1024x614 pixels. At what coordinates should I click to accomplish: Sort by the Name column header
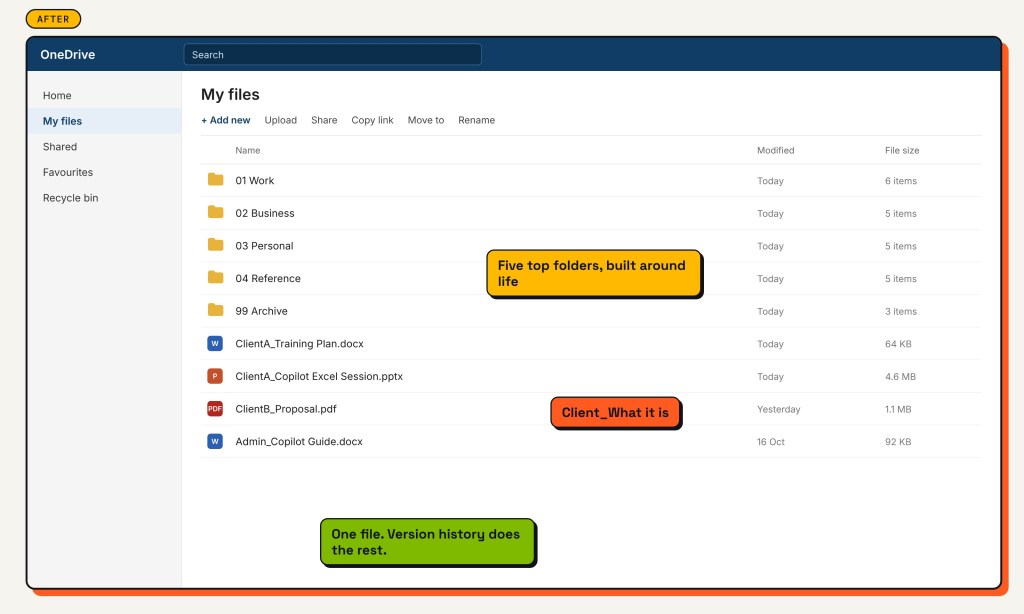pyautogui.click(x=248, y=150)
